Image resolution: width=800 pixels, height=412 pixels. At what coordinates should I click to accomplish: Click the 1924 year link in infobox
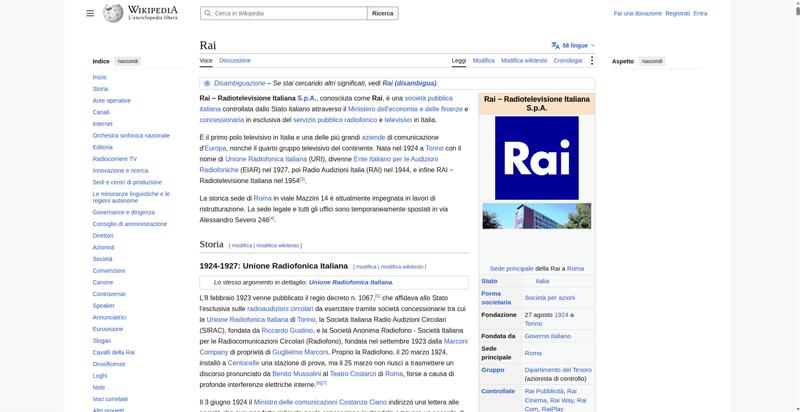tap(561, 315)
